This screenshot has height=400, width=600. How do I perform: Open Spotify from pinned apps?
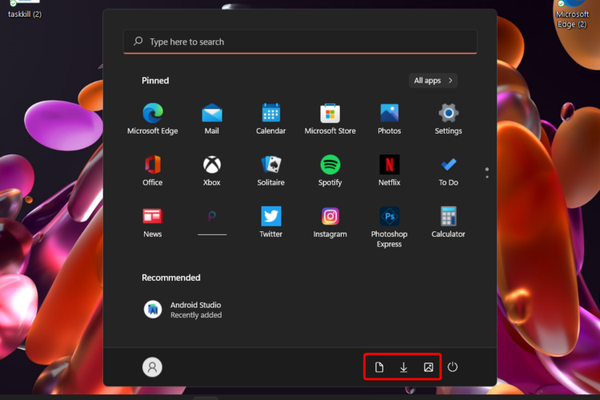(330, 170)
